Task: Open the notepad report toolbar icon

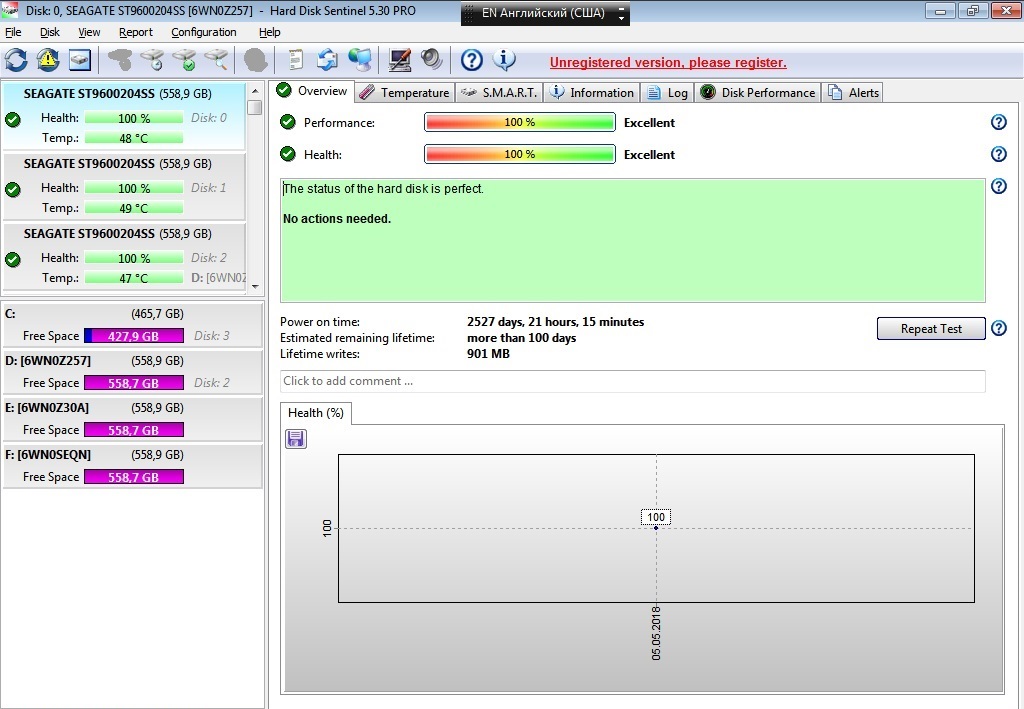Action: (x=295, y=60)
